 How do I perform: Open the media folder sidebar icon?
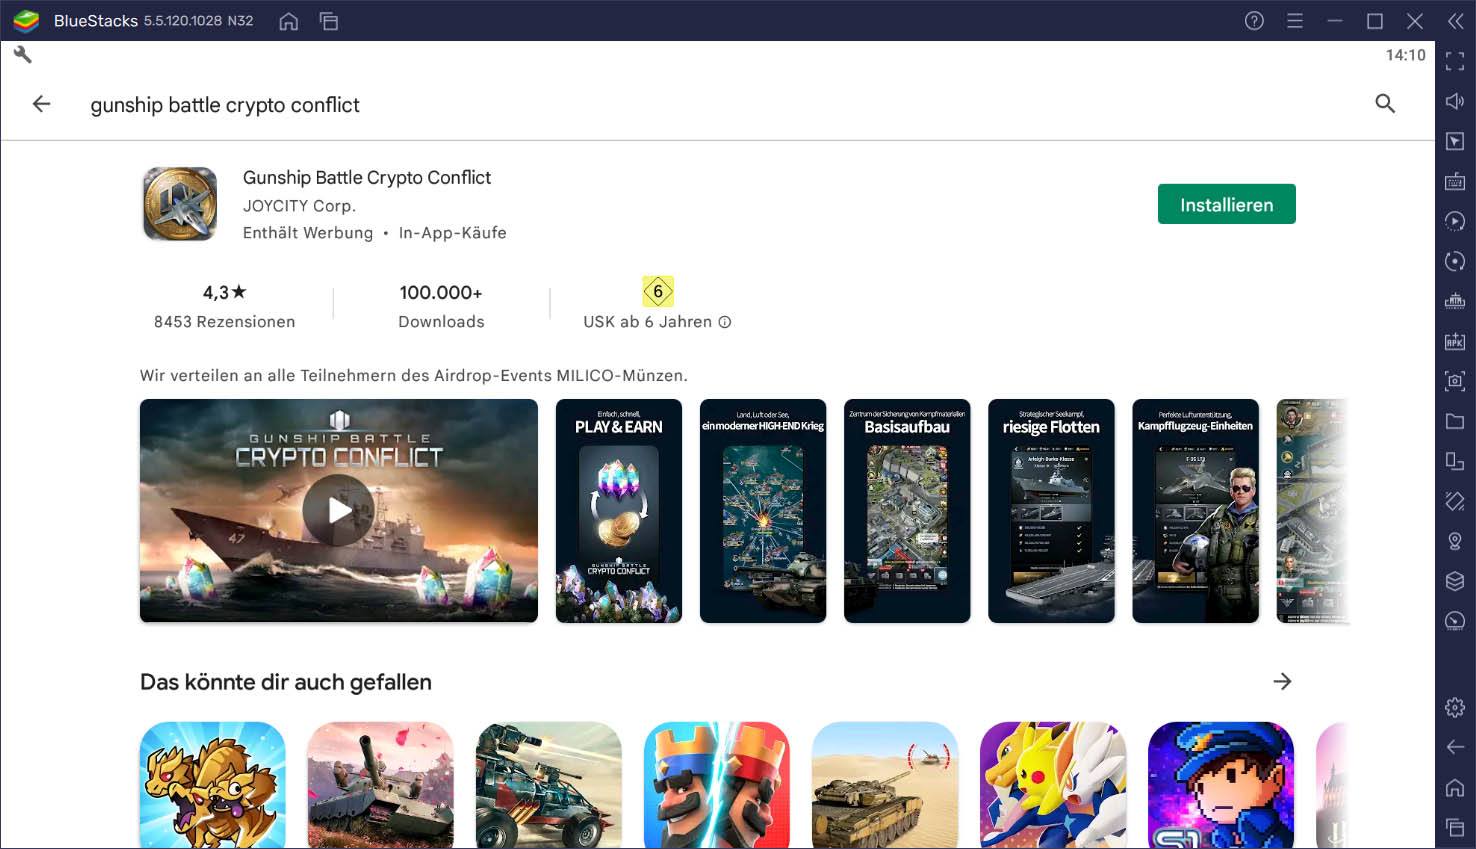1455,421
